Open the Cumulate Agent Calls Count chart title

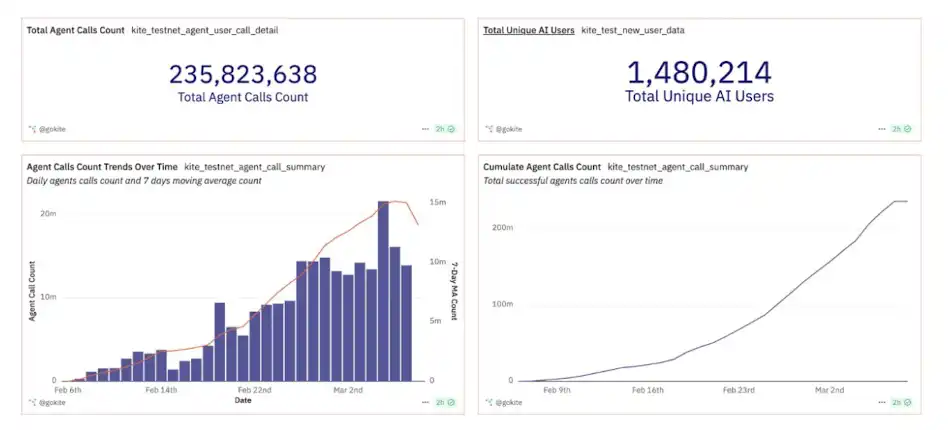pos(541,166)
